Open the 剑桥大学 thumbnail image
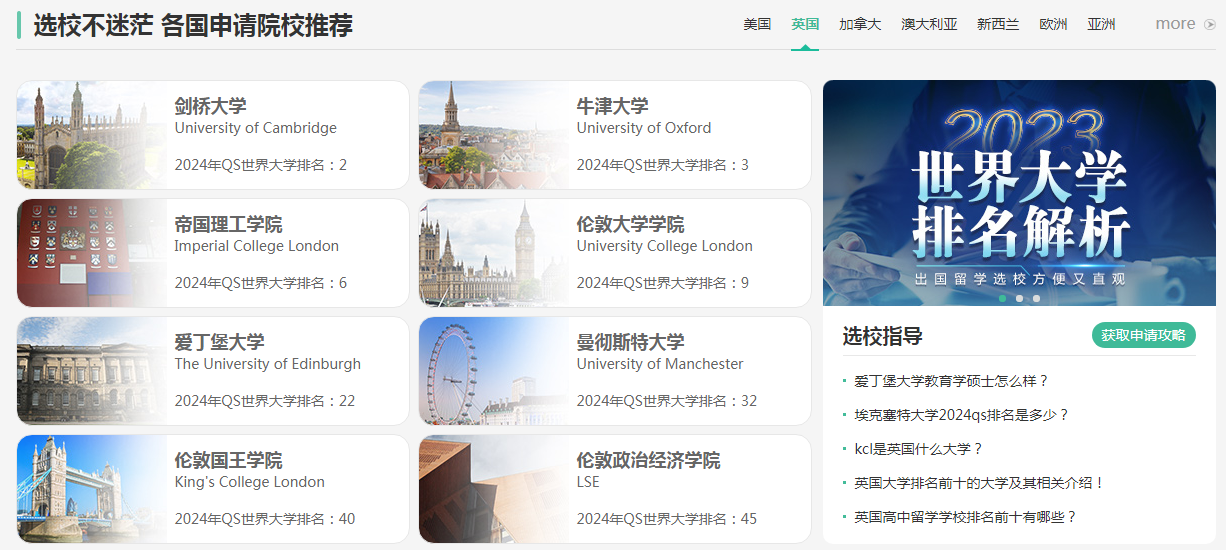1226x550 pixels. (x=92, y=135)
